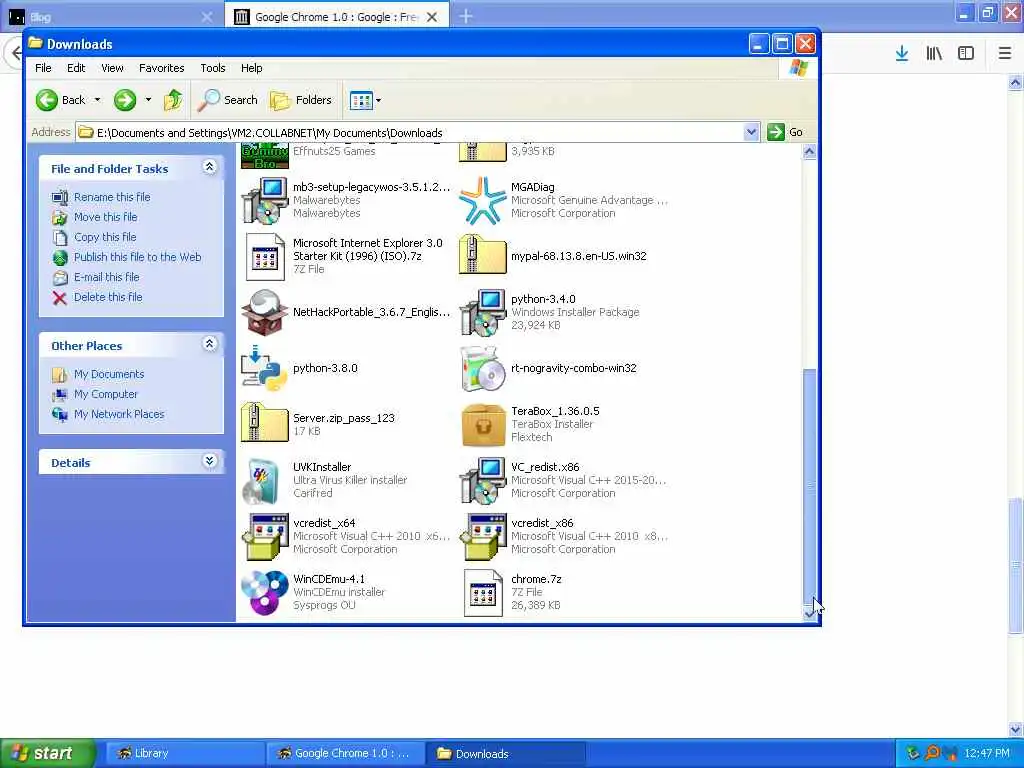Expand the Address bar dropdown
This screenshot has width=1024, height=768.
click(x=751, y=132)
